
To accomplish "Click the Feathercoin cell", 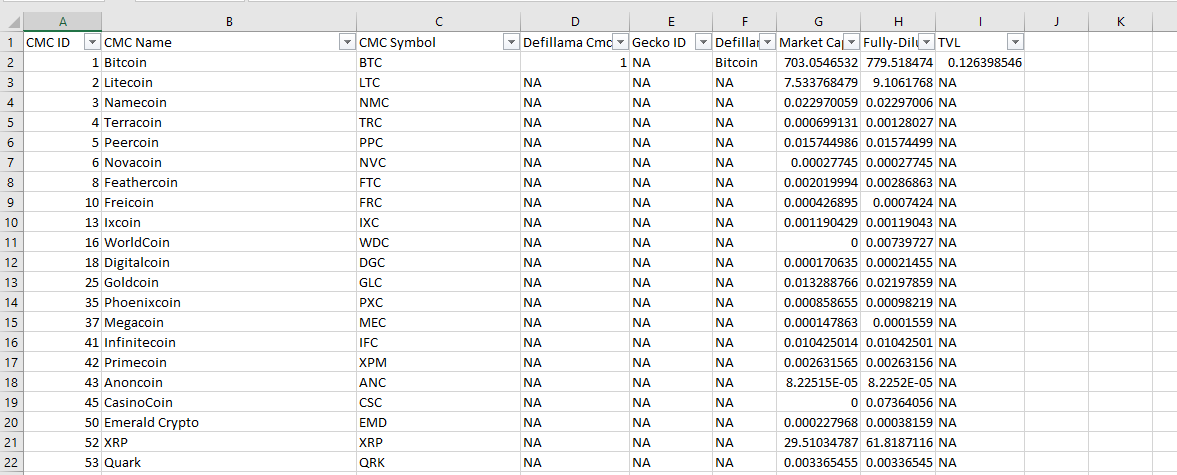I will coord(229,183).
